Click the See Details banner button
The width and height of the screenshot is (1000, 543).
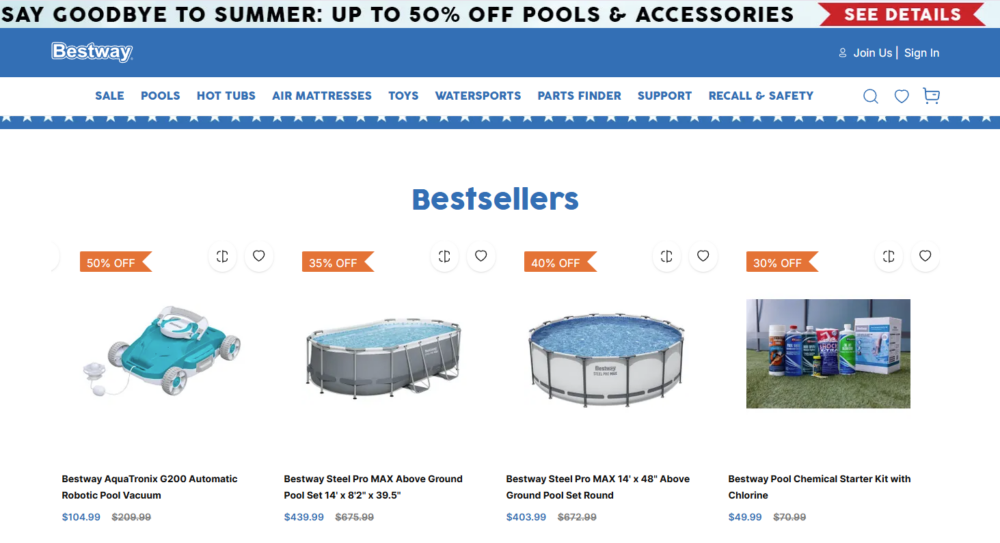click(x=902, y=14)
